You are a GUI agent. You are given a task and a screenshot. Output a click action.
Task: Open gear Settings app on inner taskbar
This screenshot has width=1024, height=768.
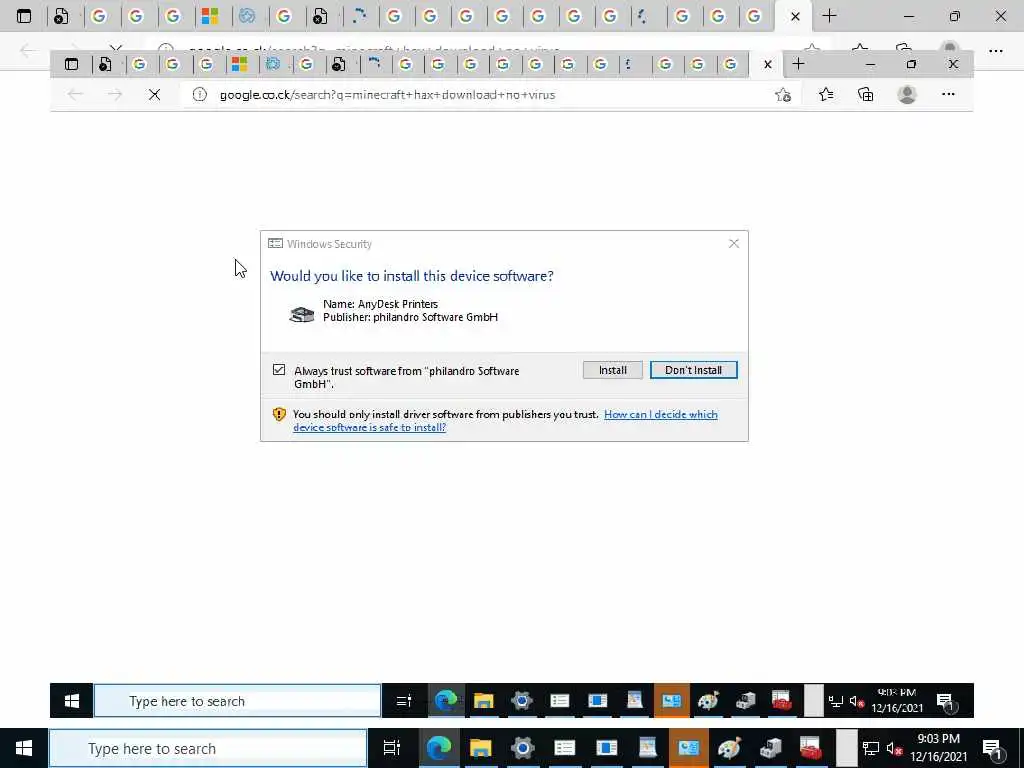pyautogui.click(x=522, y=701)
